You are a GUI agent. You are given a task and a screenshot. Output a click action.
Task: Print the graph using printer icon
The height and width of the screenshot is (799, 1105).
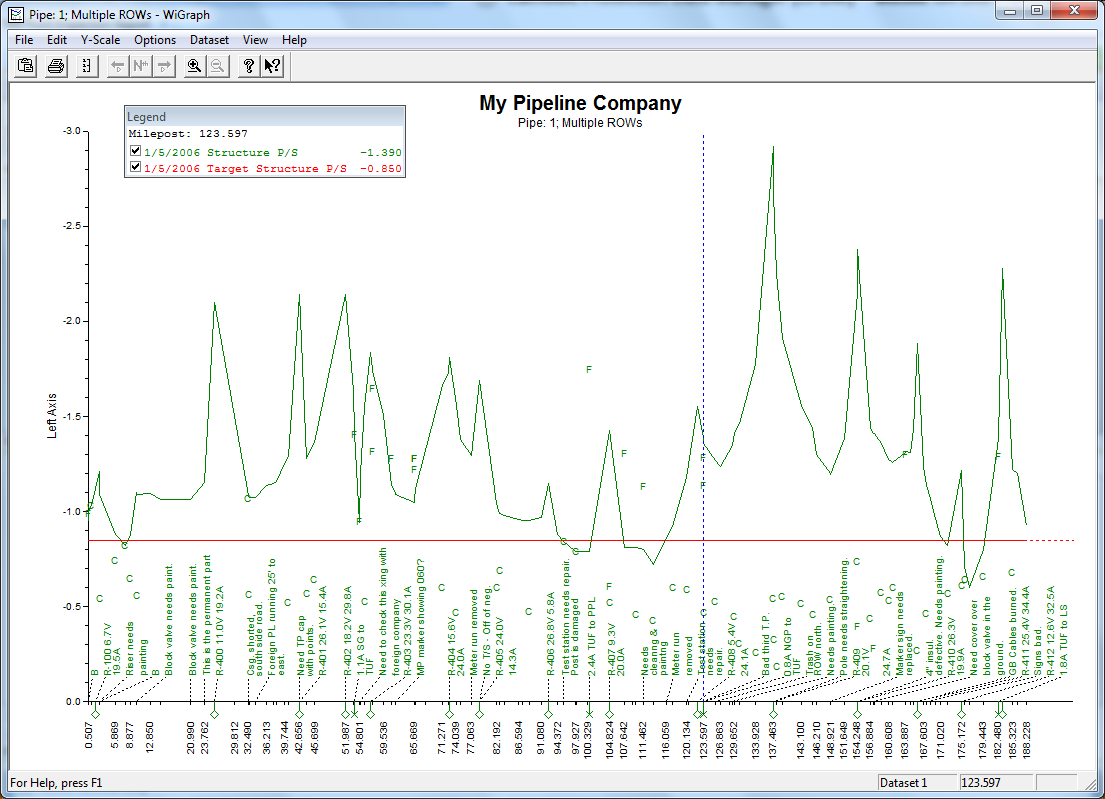(x=56, y=66)
